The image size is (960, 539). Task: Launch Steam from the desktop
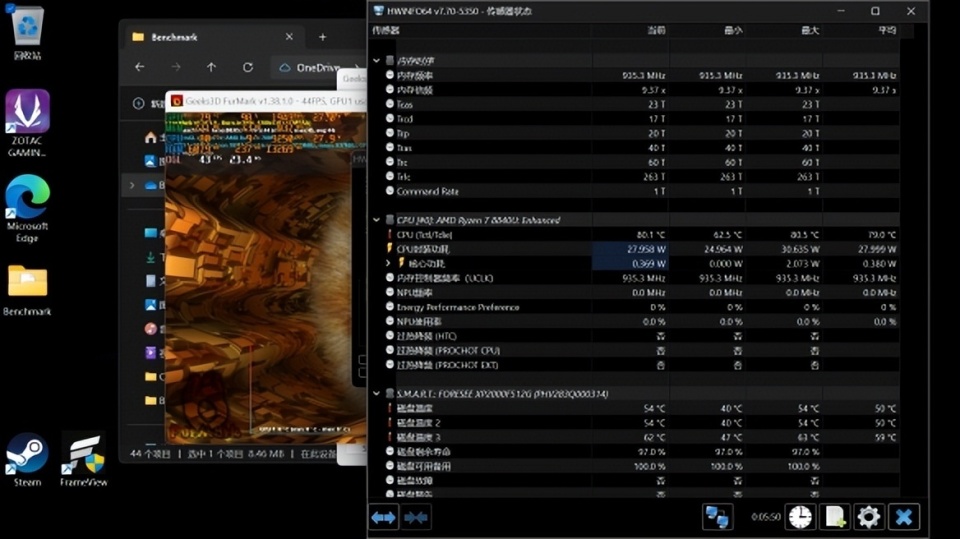[27, 459]
